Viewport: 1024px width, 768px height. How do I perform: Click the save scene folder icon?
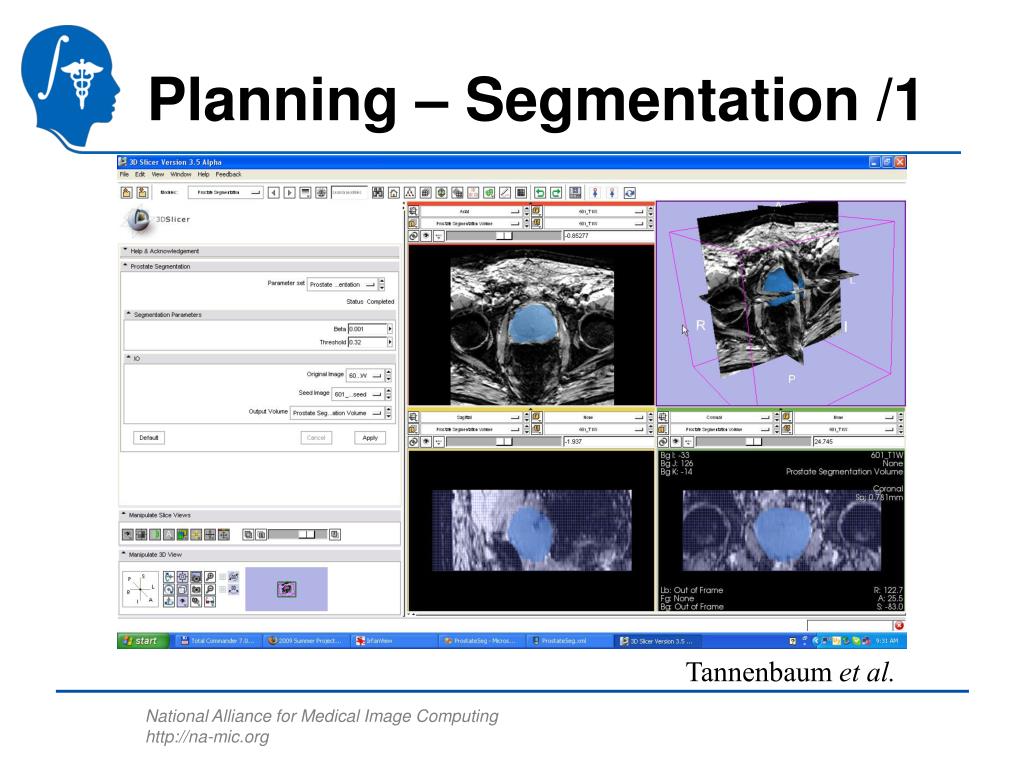point(142,193)
